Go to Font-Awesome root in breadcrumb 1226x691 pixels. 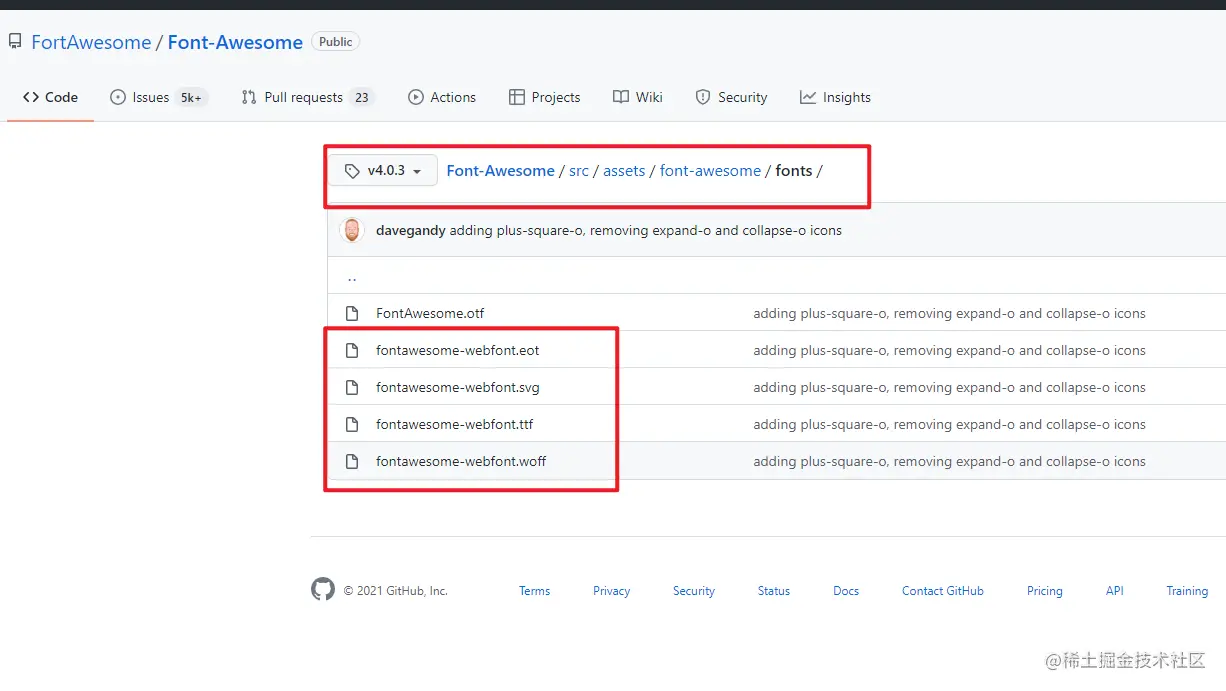pyautogui.click(x=500, y=171)
